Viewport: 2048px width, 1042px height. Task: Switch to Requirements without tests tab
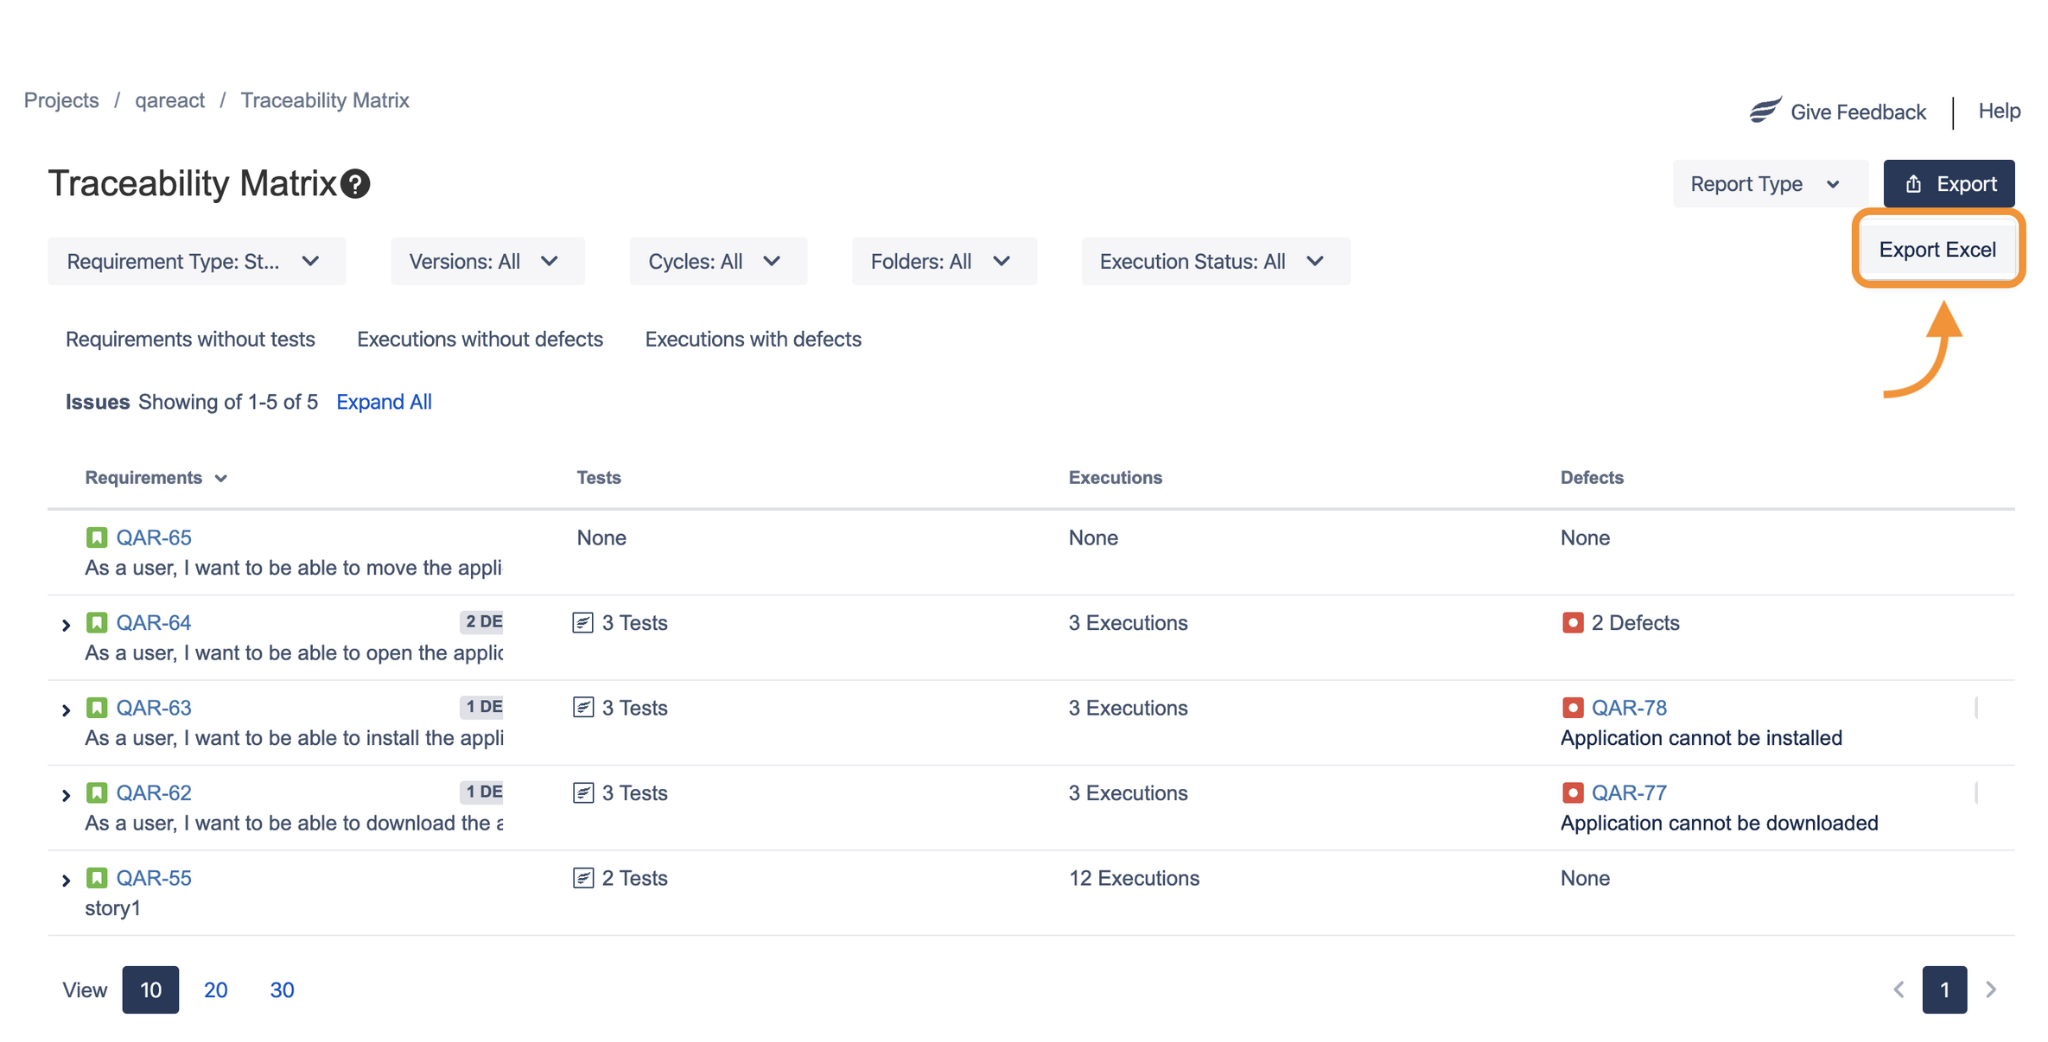[x=190, y=339]
